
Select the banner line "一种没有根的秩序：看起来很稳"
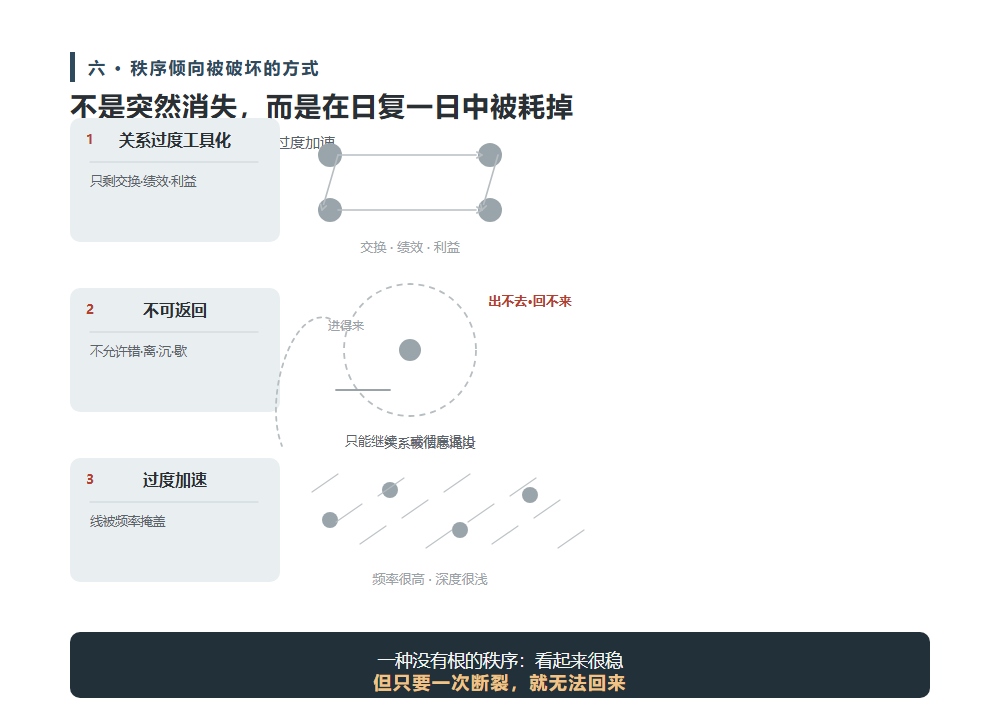(x=500, y=661)
